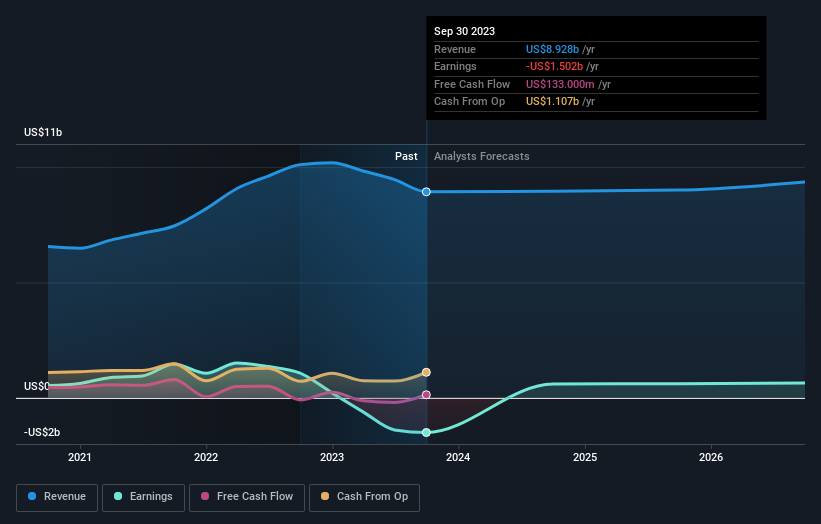Click the US$1.107b cash from op value
Image resolution: width=821 pixels, height=524 pixels.
point(552,102)
